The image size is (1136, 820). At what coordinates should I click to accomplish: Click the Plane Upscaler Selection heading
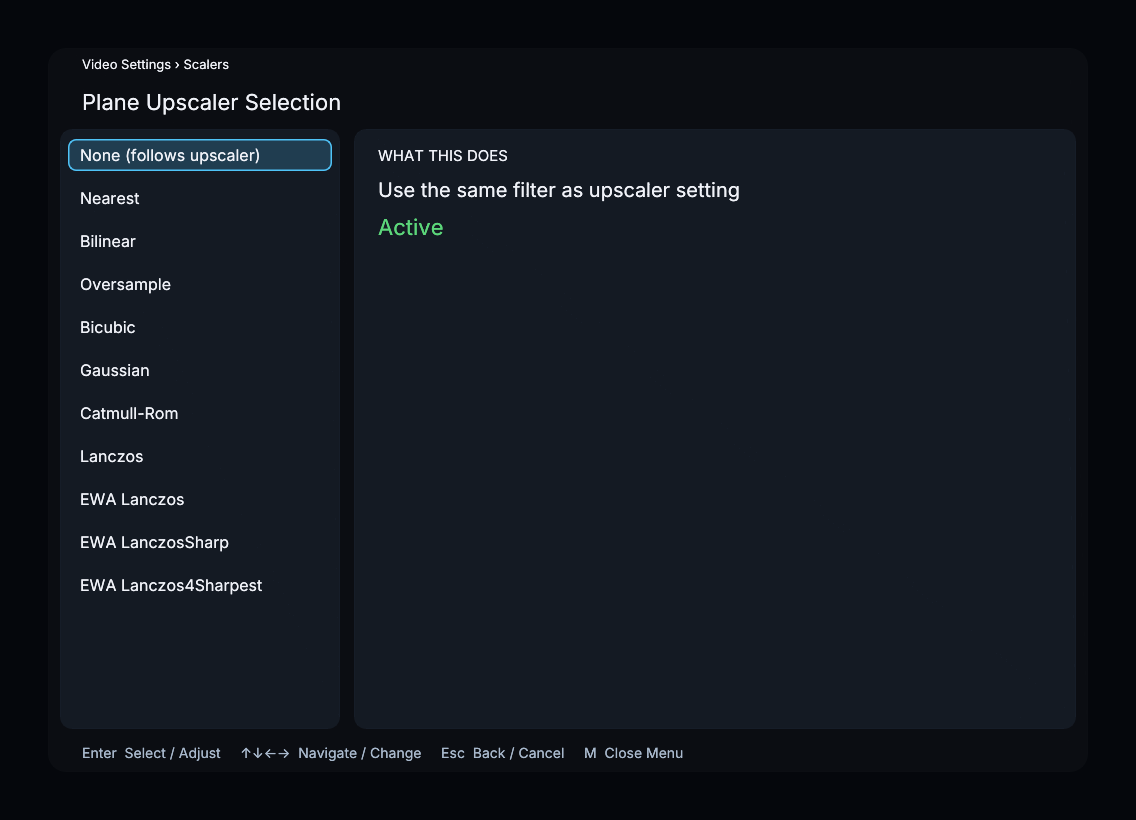(x=211, y=102)
